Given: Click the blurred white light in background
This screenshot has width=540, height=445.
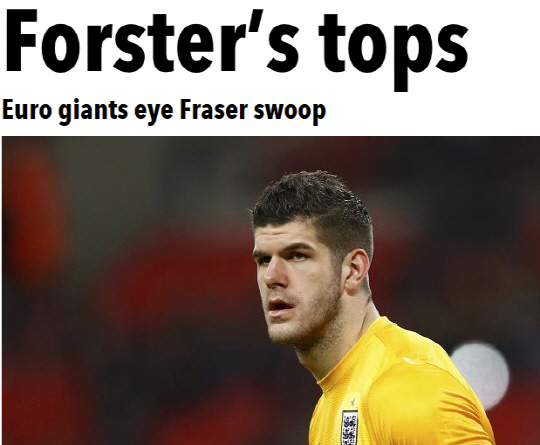Looking at the screenshot, I should [480, 371].
